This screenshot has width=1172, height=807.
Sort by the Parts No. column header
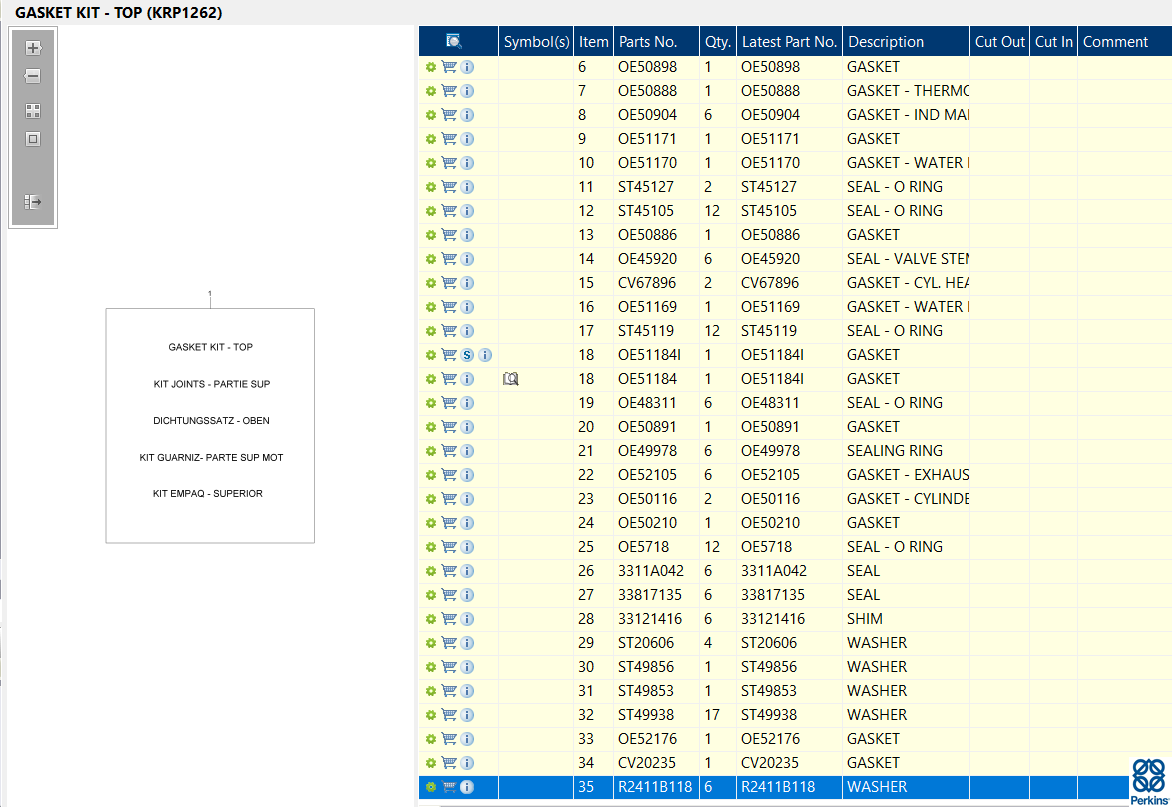pyautogui.click(x=648, y=42)
